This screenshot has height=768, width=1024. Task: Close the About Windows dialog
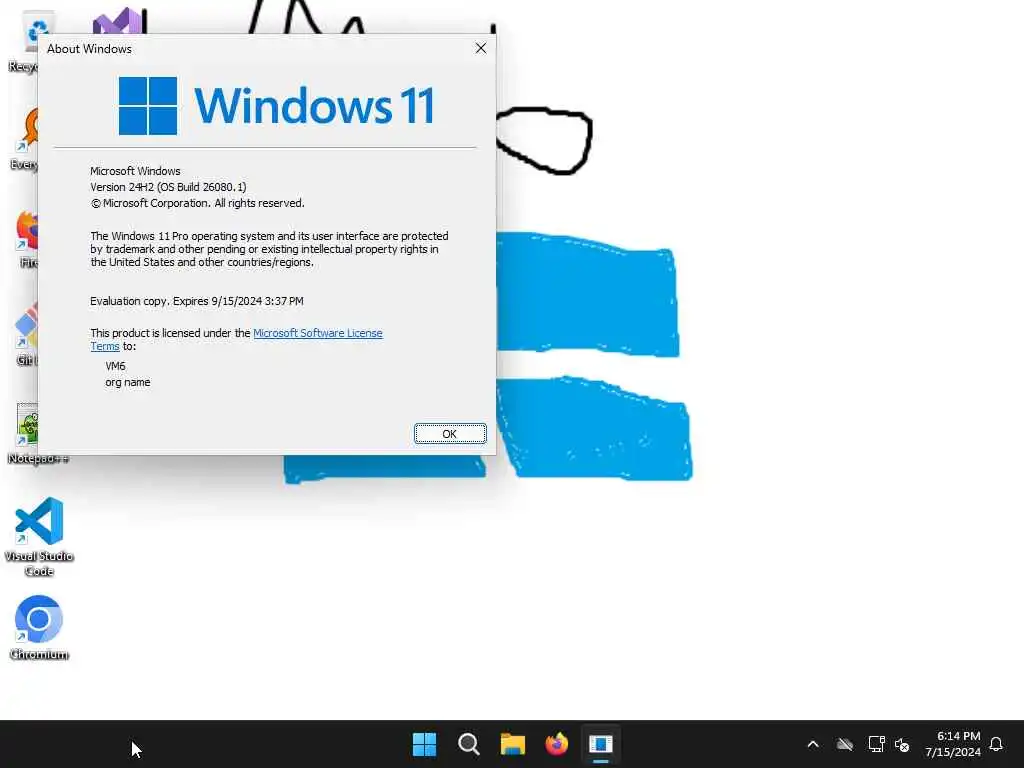[x=481, y=48]
